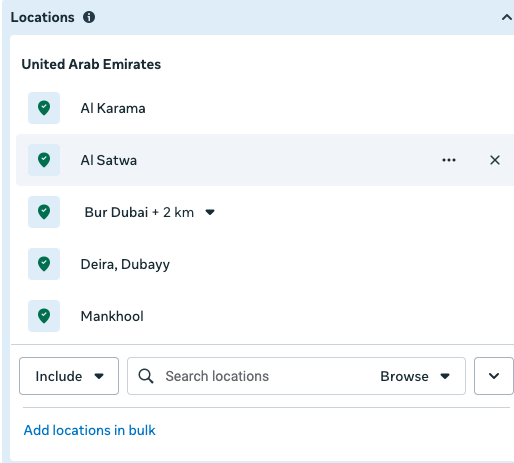Click the location pin icon for Mankhool
The width and height of the screenshot is (514, 463).
click(44, 316)
